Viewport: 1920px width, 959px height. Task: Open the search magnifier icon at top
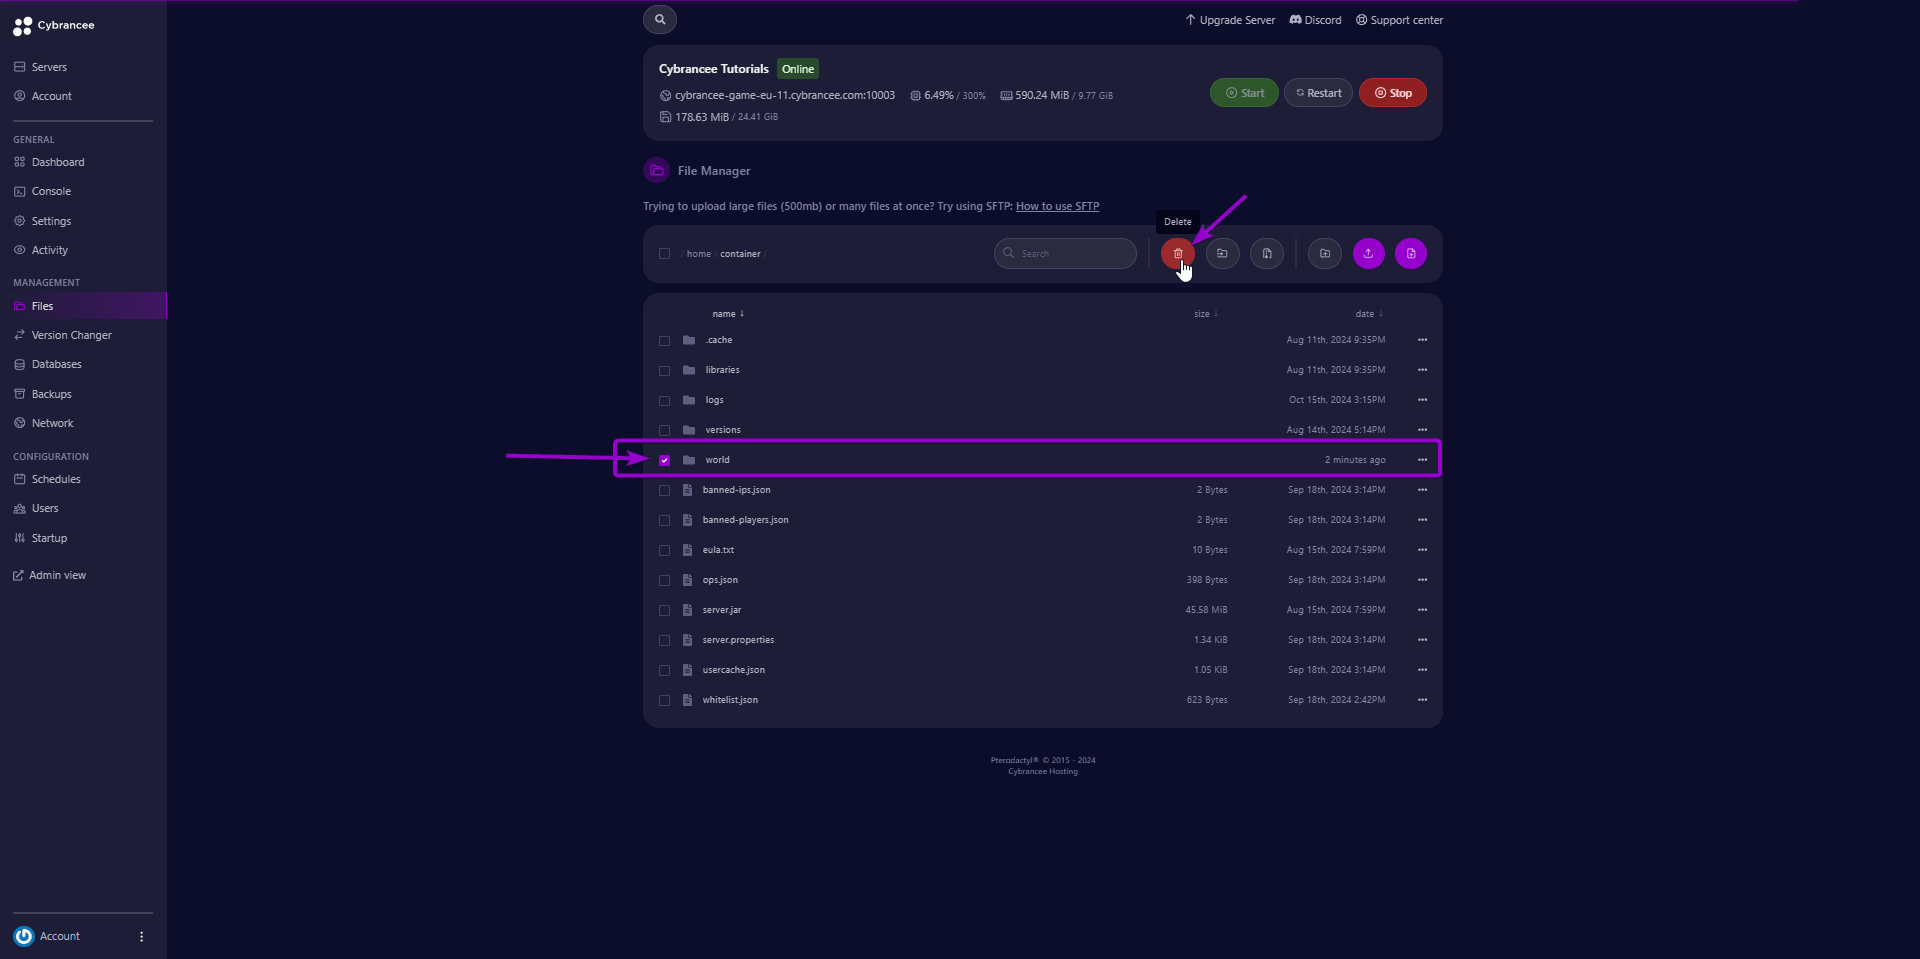(659, 19)
